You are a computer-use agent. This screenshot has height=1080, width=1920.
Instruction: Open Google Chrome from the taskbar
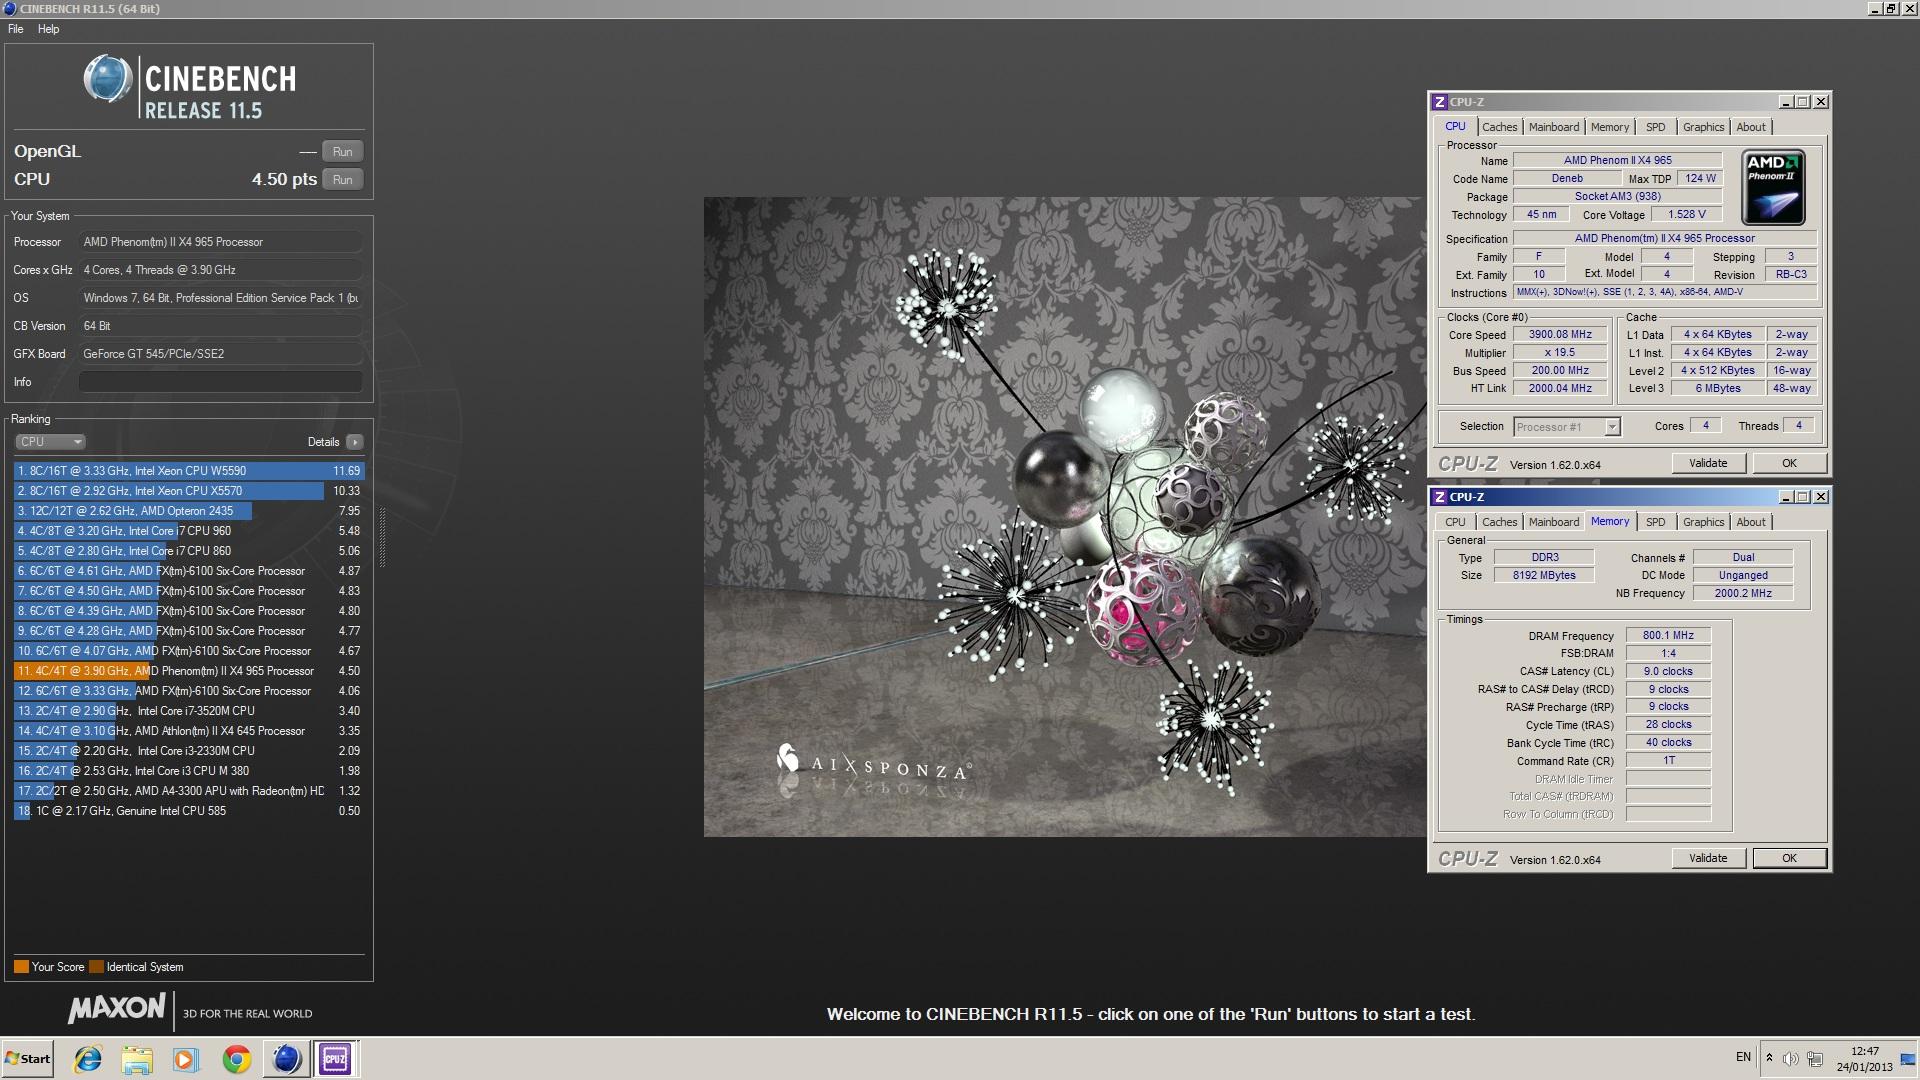(x=236, y=1059)
